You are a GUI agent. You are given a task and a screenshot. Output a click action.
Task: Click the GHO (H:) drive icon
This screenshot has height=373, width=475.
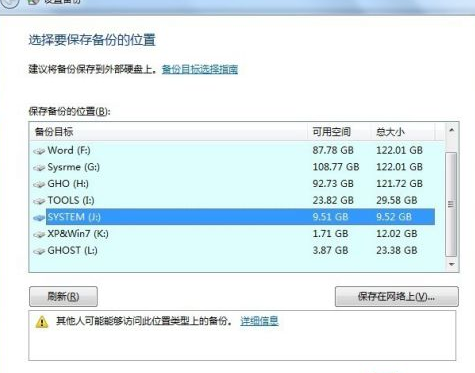pos(39,184)
